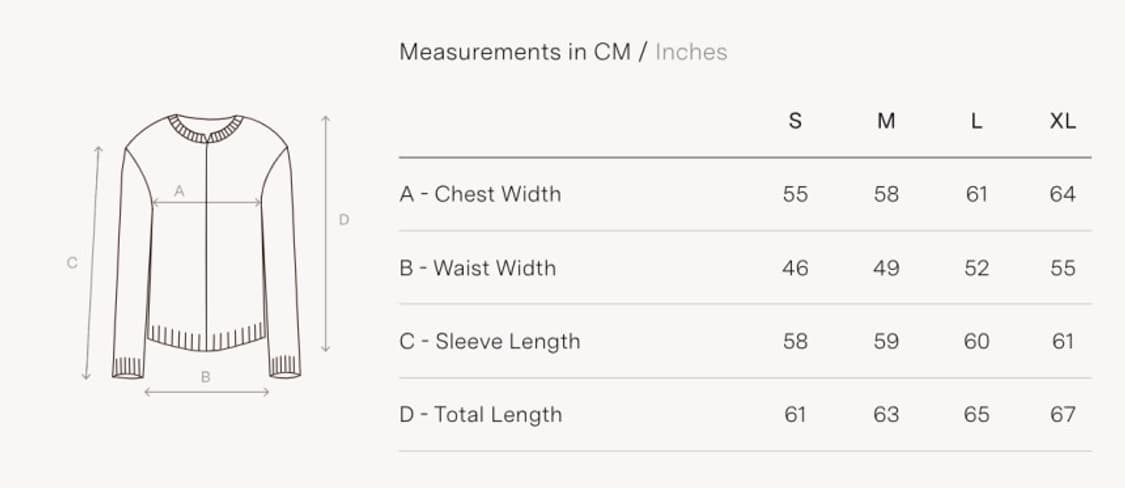Click the D label right of sweater
Image resolution: width=1125 pixels, height=488 pixels.
[x=343, y=219]
